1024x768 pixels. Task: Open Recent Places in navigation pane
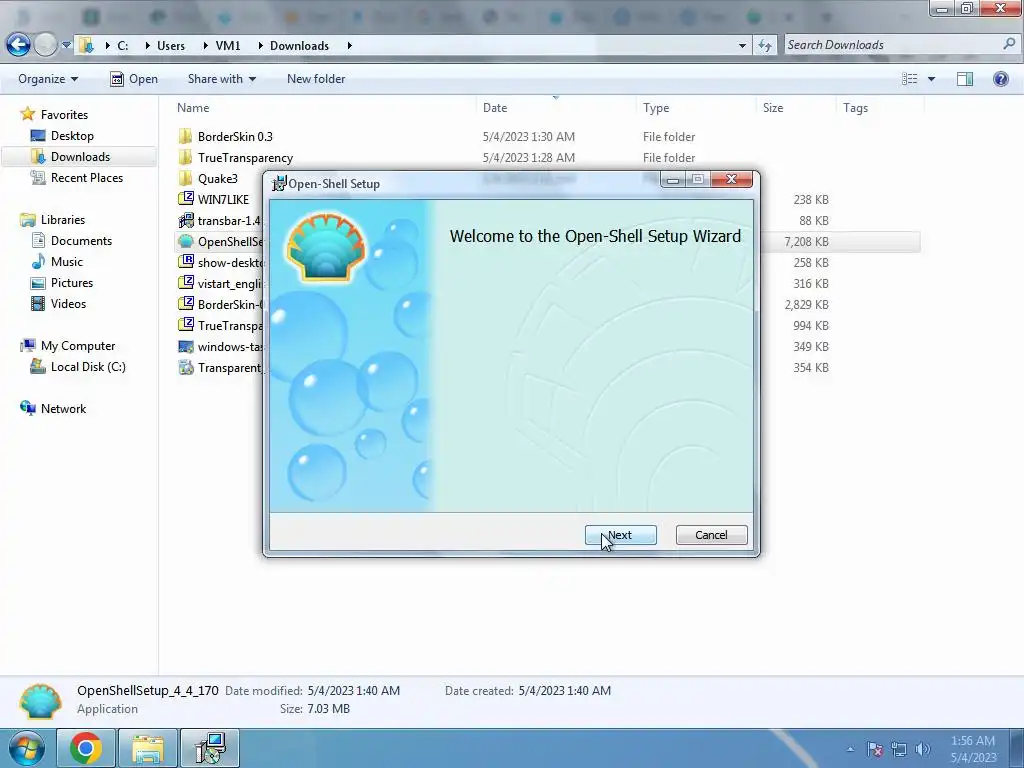[x=87, y=178]
